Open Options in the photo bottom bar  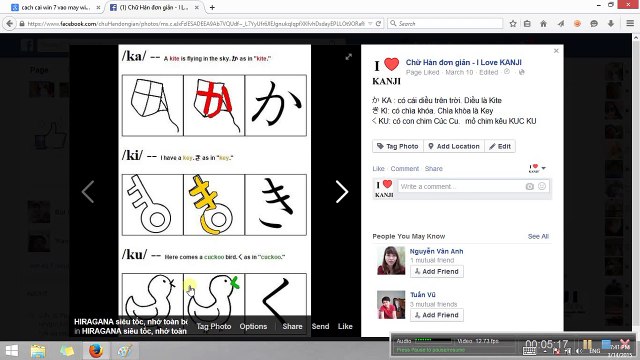tap(253, 327)
